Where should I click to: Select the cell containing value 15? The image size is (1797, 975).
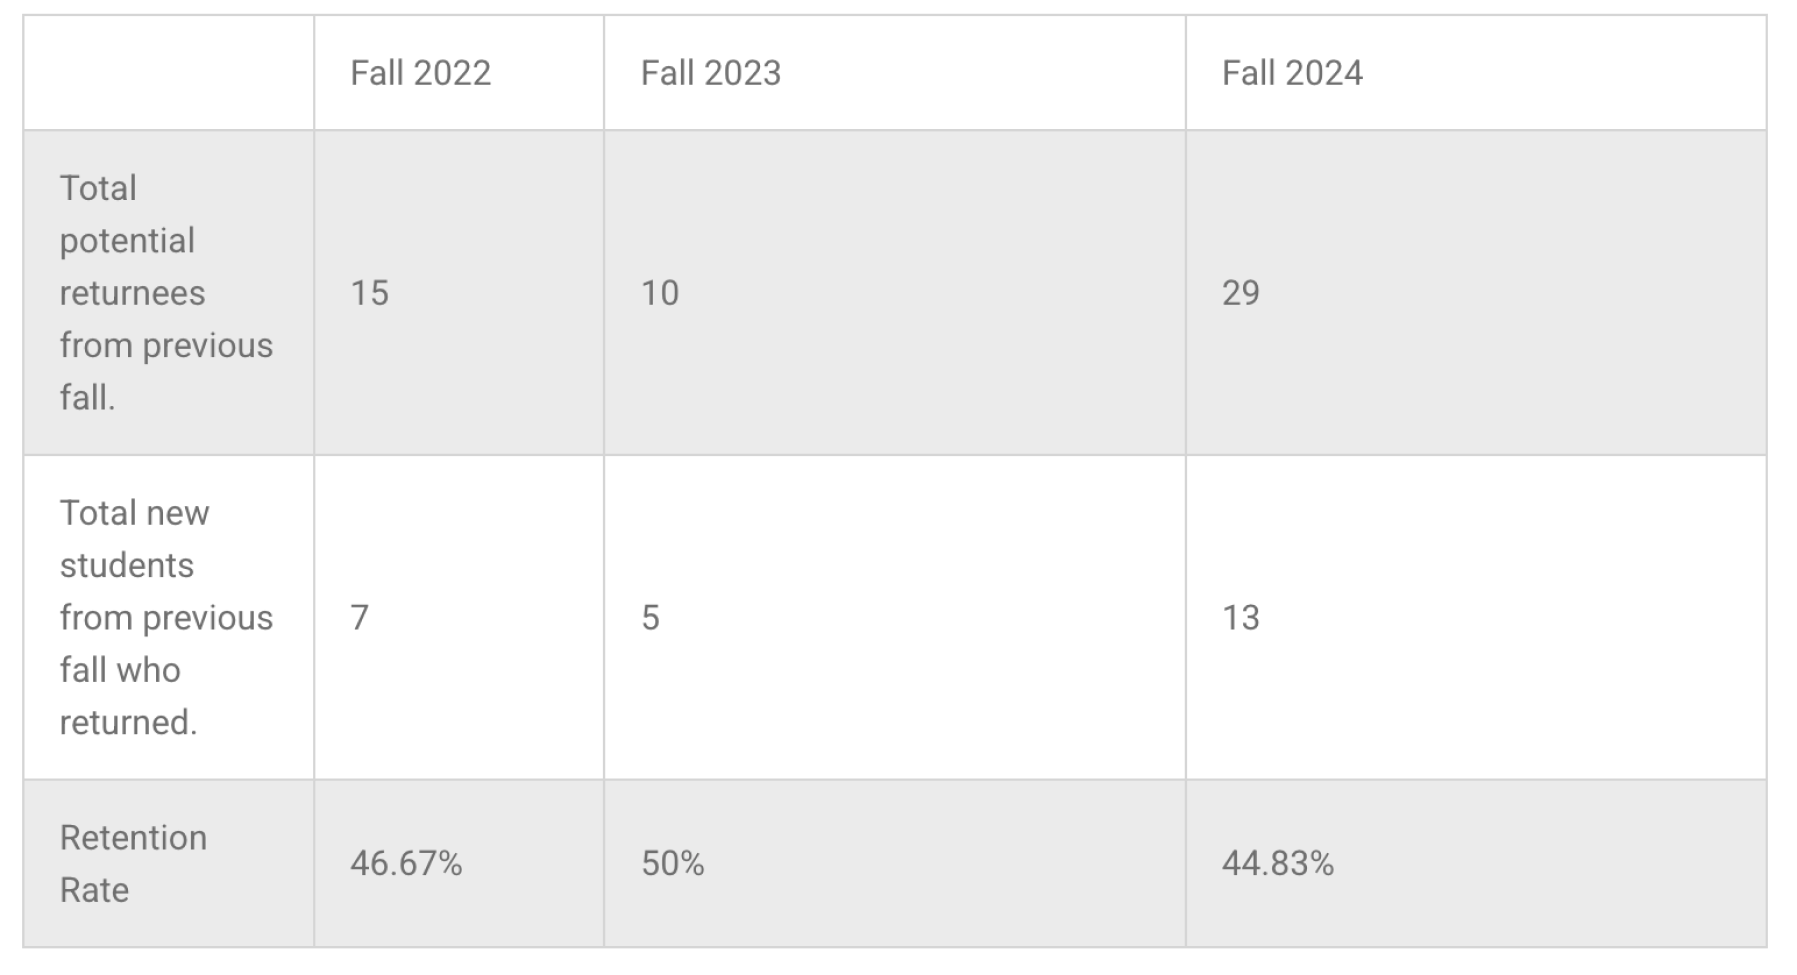point(369,293)
